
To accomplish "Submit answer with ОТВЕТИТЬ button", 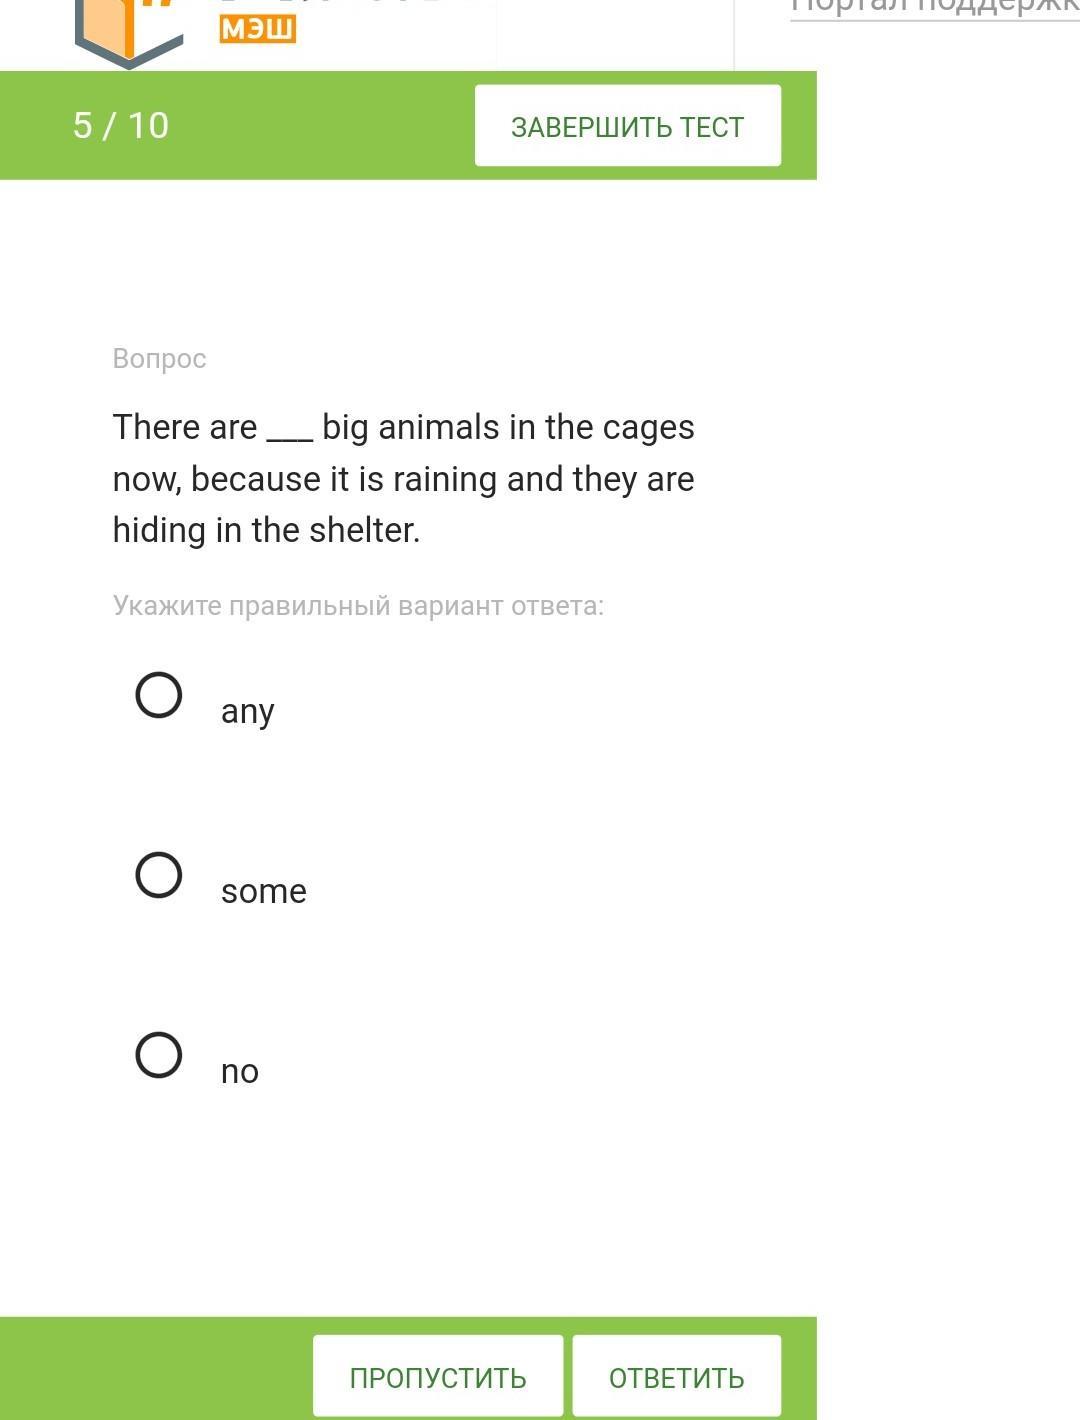I will click(x=676, y=1377).
